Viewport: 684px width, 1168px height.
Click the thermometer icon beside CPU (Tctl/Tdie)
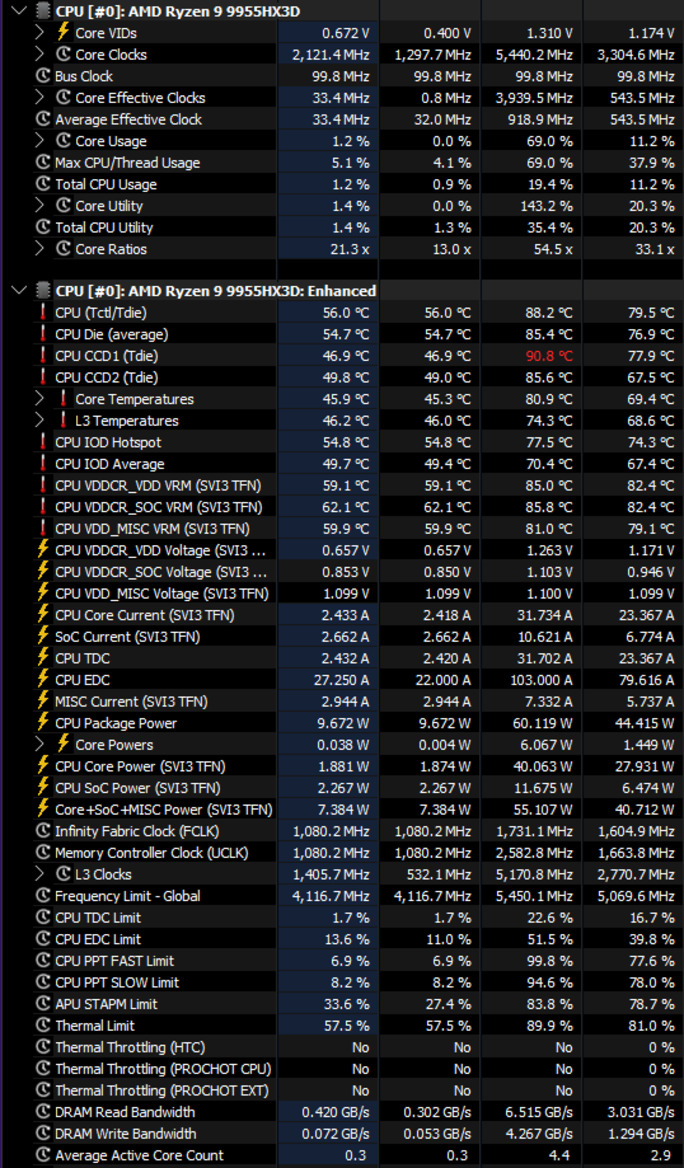point(43,313)
